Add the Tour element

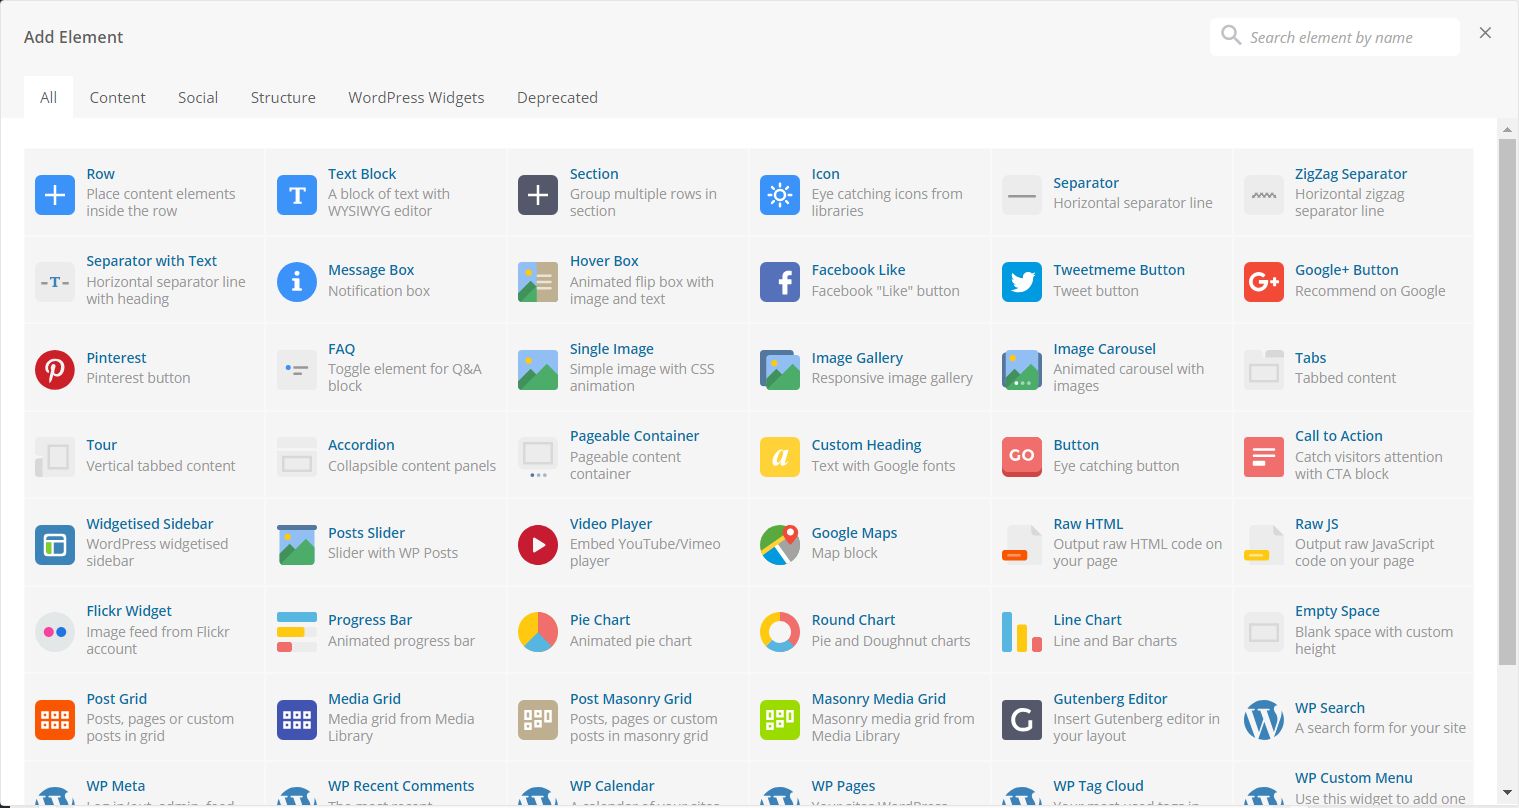pyautogui.click(x=145, y=455)
